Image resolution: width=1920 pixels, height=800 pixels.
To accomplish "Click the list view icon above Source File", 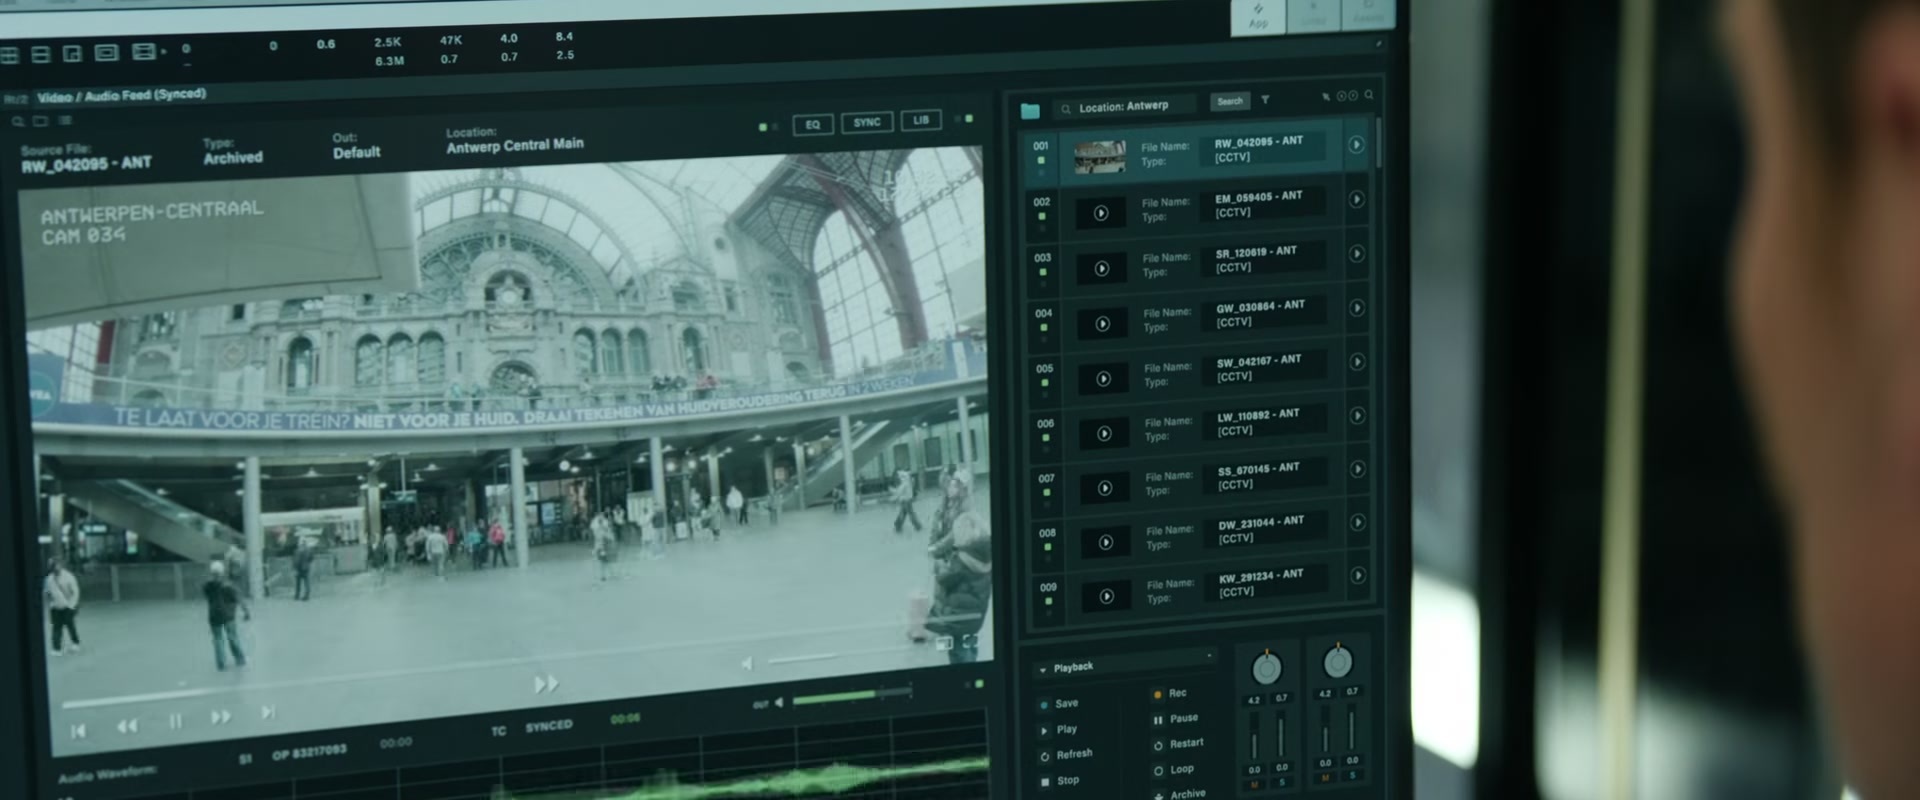I will click(x=65, y=121).
